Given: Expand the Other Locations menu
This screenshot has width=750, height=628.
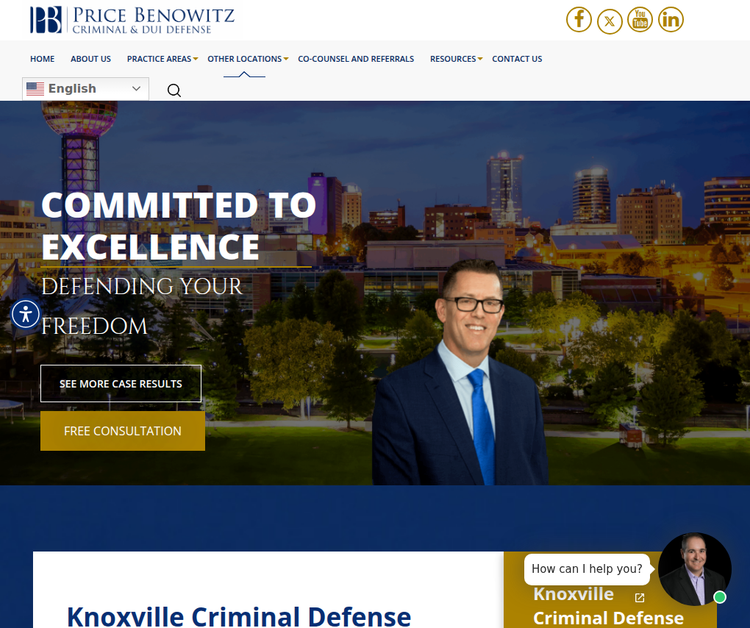Looking at the screenshot, I should (x=247, y=59).
